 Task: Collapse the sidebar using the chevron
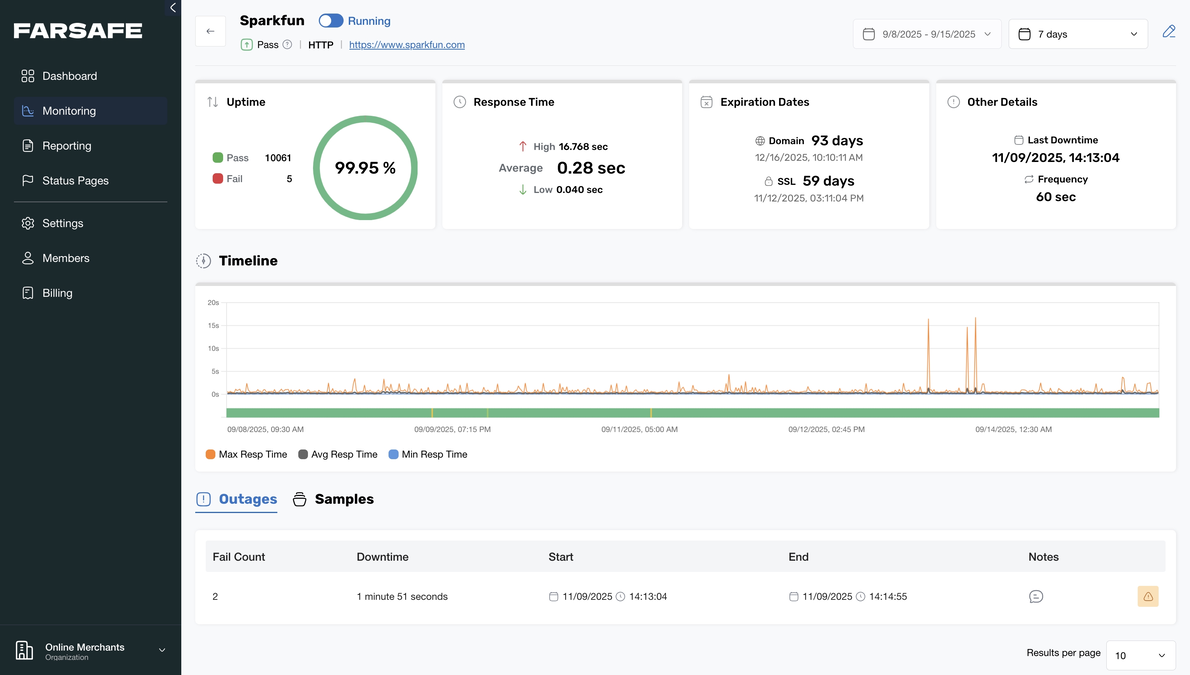coord(172,7)
